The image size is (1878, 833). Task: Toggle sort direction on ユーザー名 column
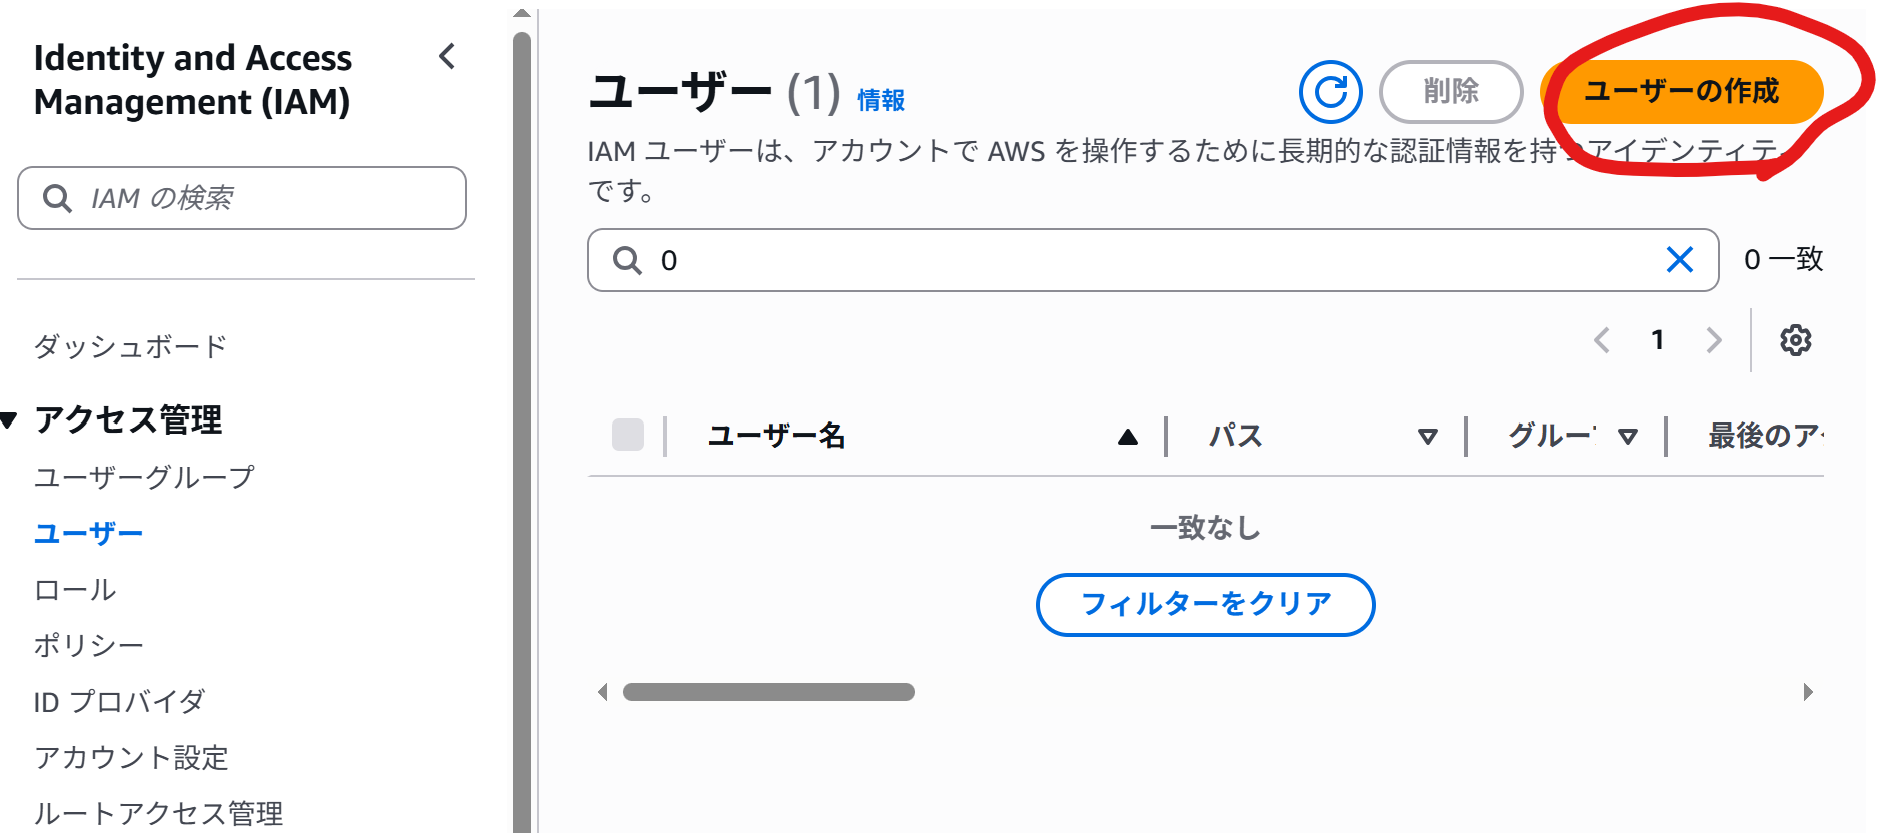point(1128,436)
